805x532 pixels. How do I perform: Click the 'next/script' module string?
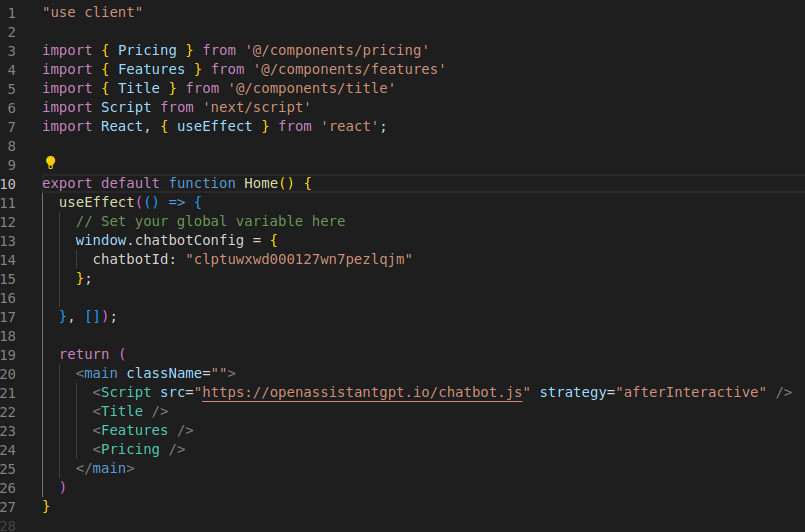pyautogui.click(x=256, y=107)
